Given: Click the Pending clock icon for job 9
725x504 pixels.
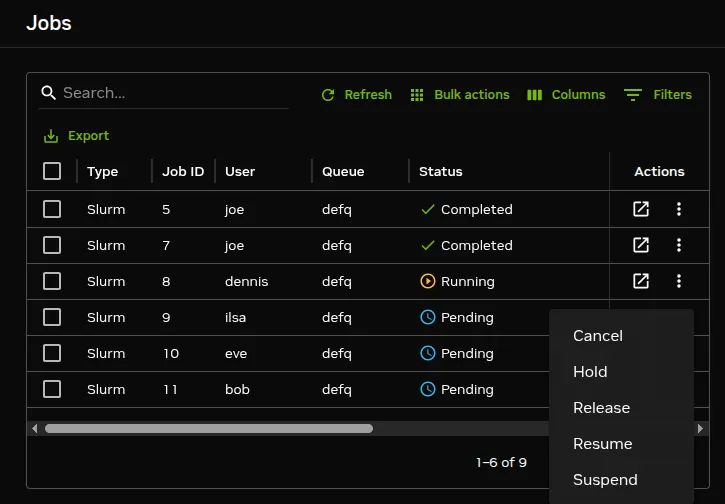Looking at the screenshot, I should click(428, 317).
